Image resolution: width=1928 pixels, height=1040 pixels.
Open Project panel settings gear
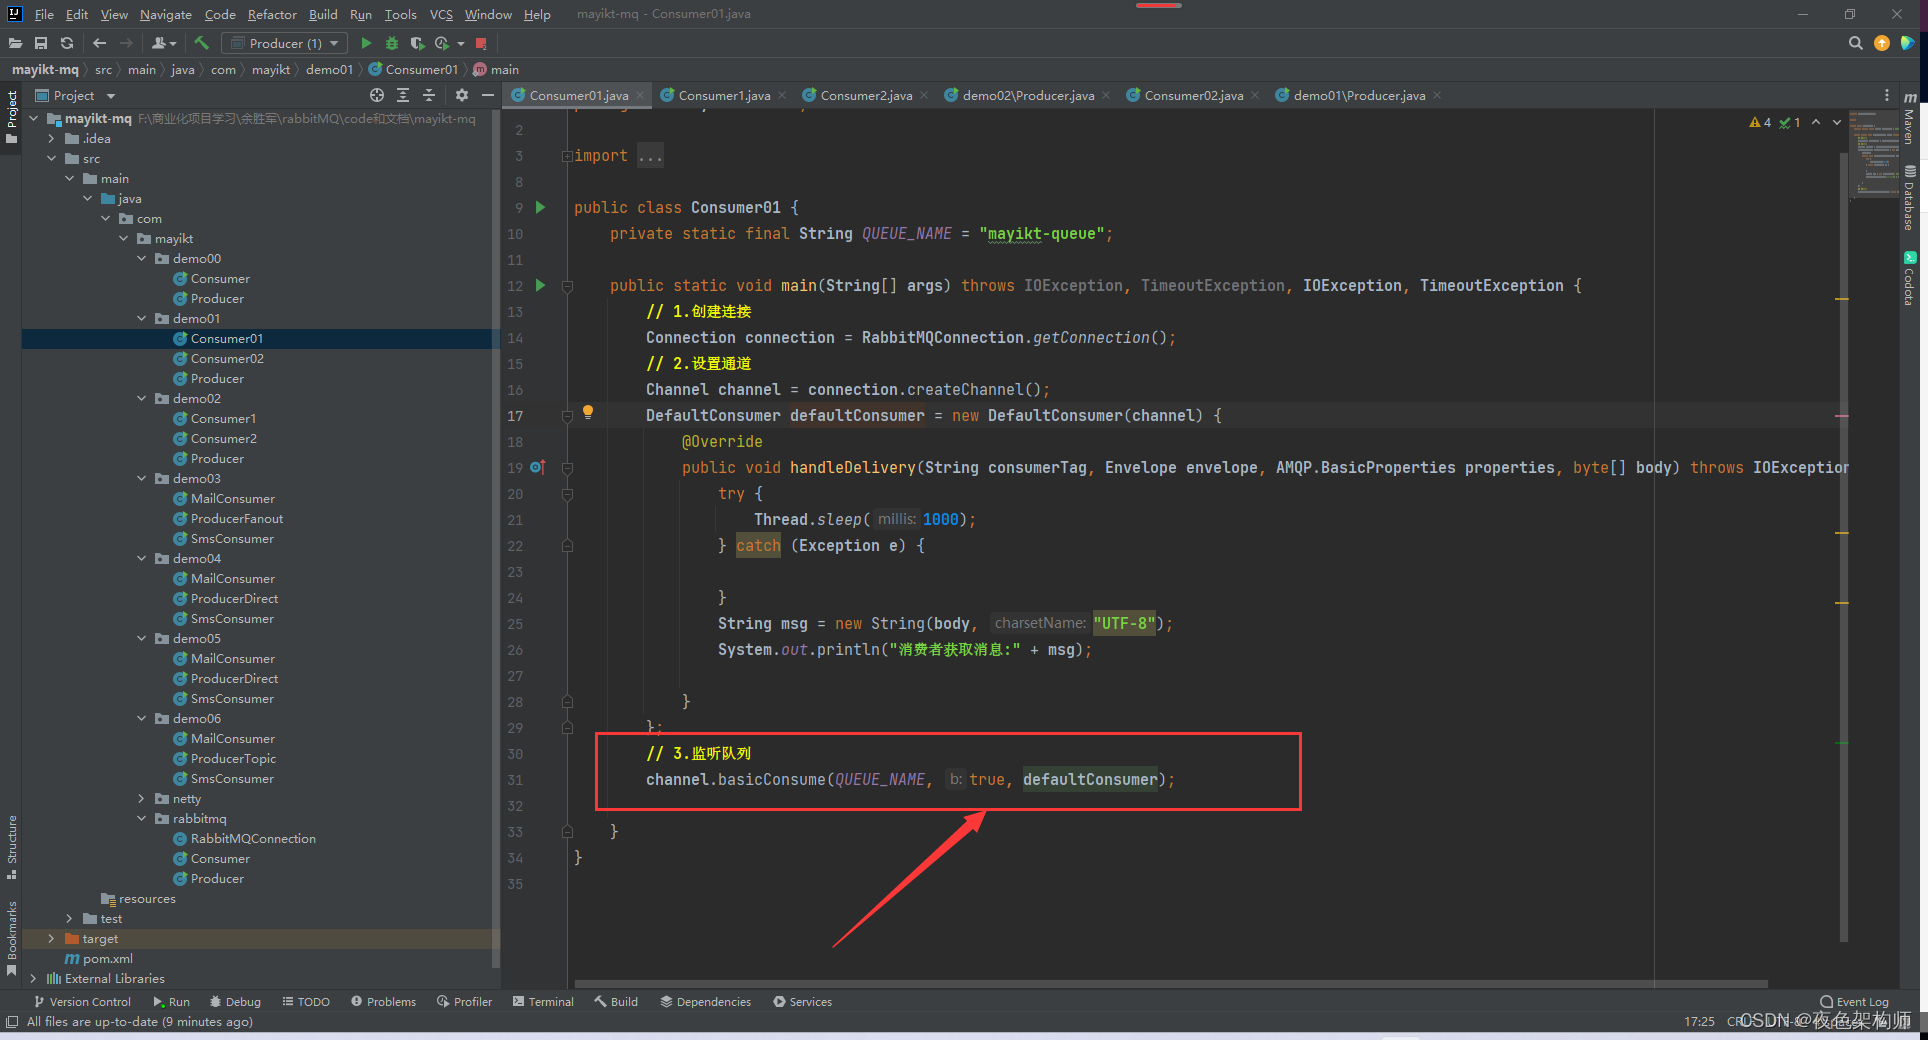click(461, 95)
